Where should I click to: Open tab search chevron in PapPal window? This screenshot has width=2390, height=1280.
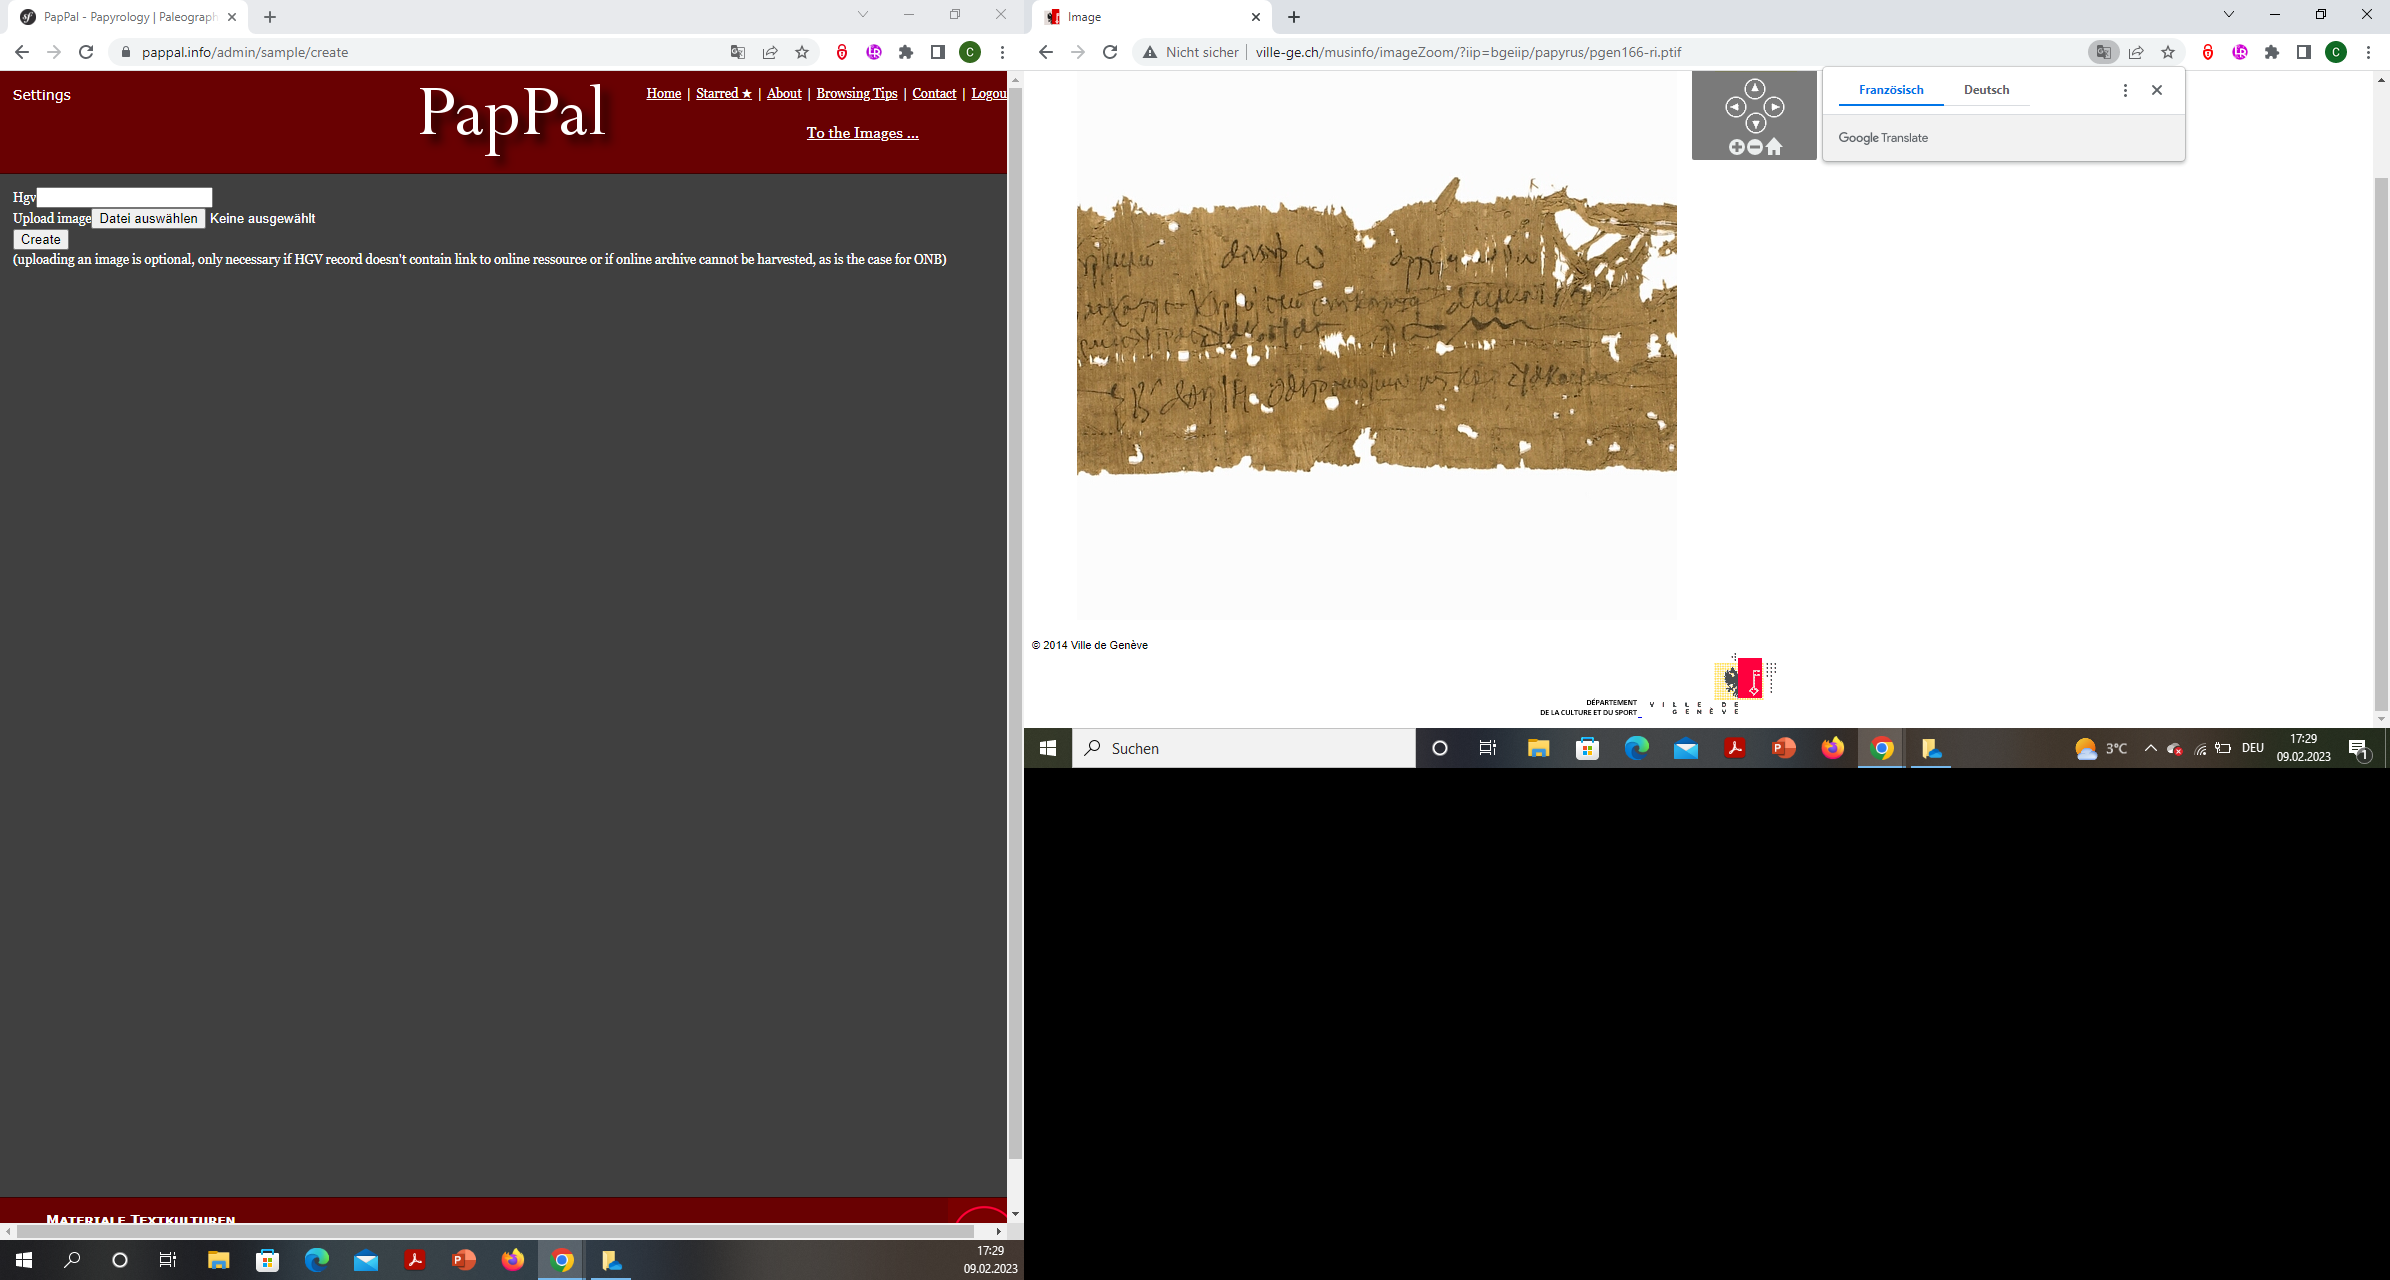pyautogui.click(x=863, y=15)
